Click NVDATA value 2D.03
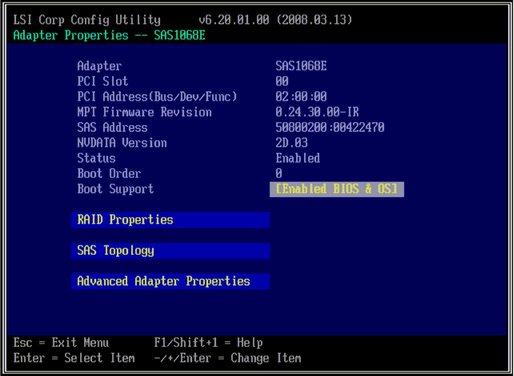Image resolution: width=514 pixels, height=376 pixels. (291, 143)
